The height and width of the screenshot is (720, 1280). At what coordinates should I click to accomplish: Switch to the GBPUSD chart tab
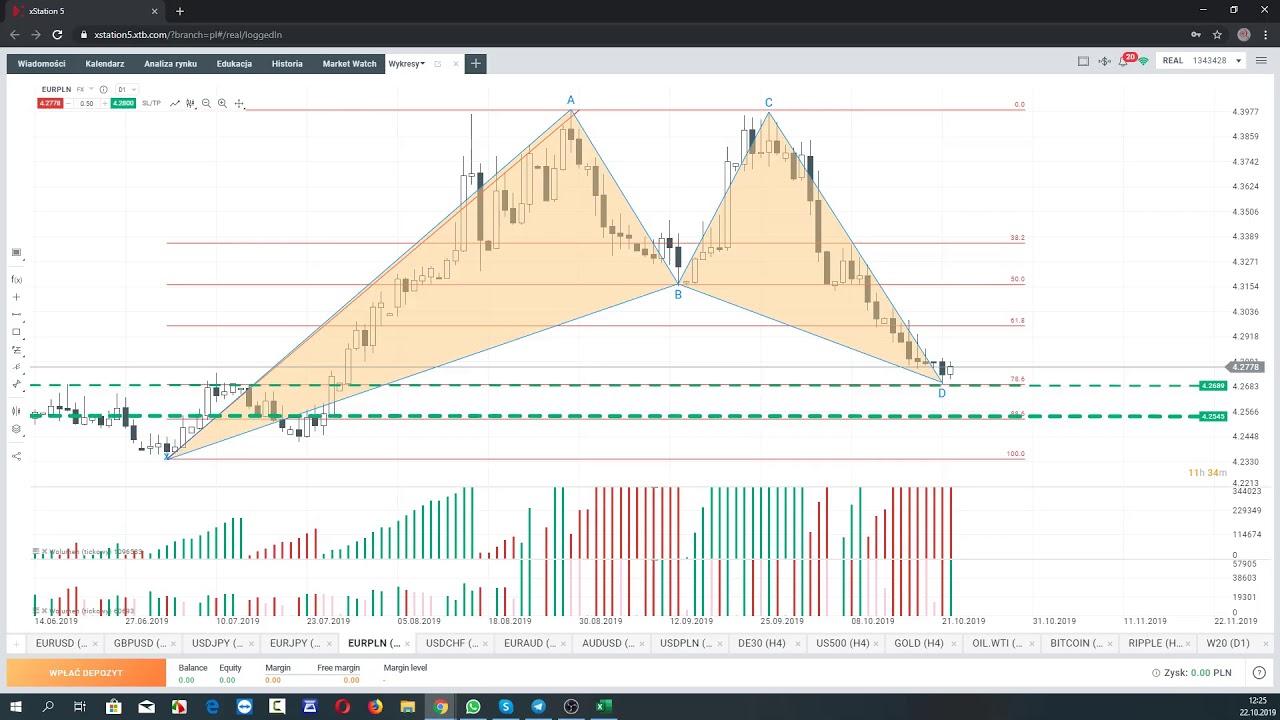click(140, 643)
